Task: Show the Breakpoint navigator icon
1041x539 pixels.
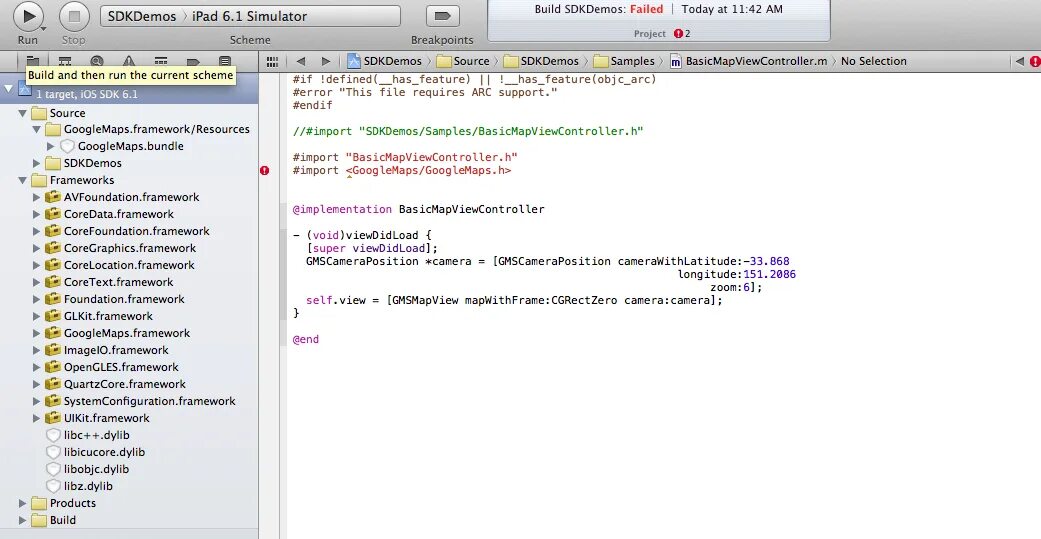Action: click(193, 61)
